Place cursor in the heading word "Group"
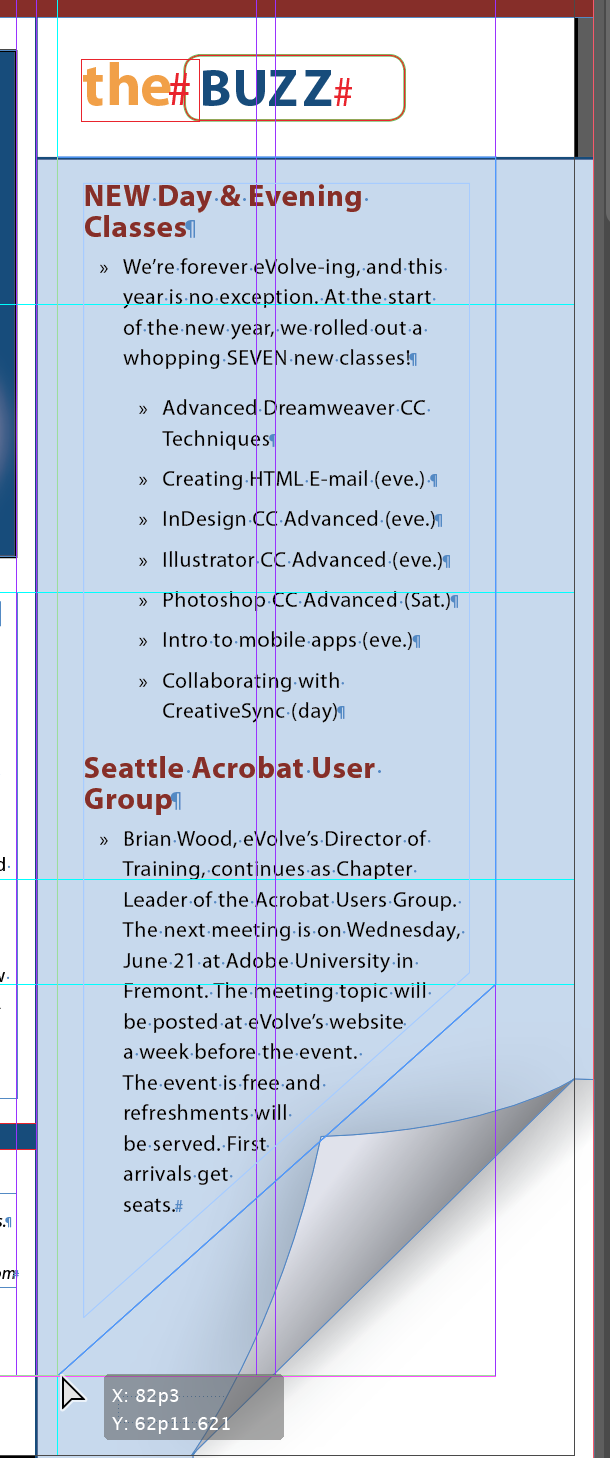This screenshot has width=610, height=1459. [x=128, y=799]
